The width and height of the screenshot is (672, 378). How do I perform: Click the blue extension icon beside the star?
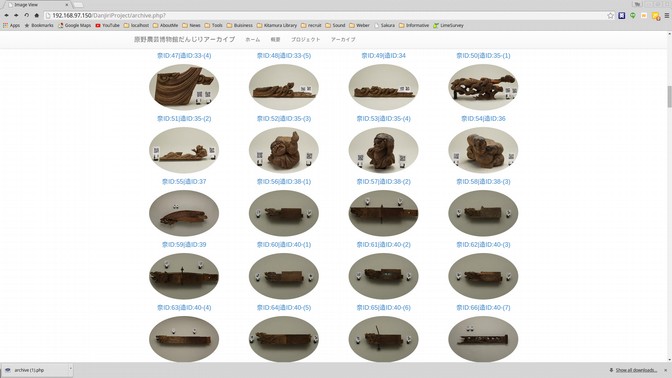click(621, 15)
